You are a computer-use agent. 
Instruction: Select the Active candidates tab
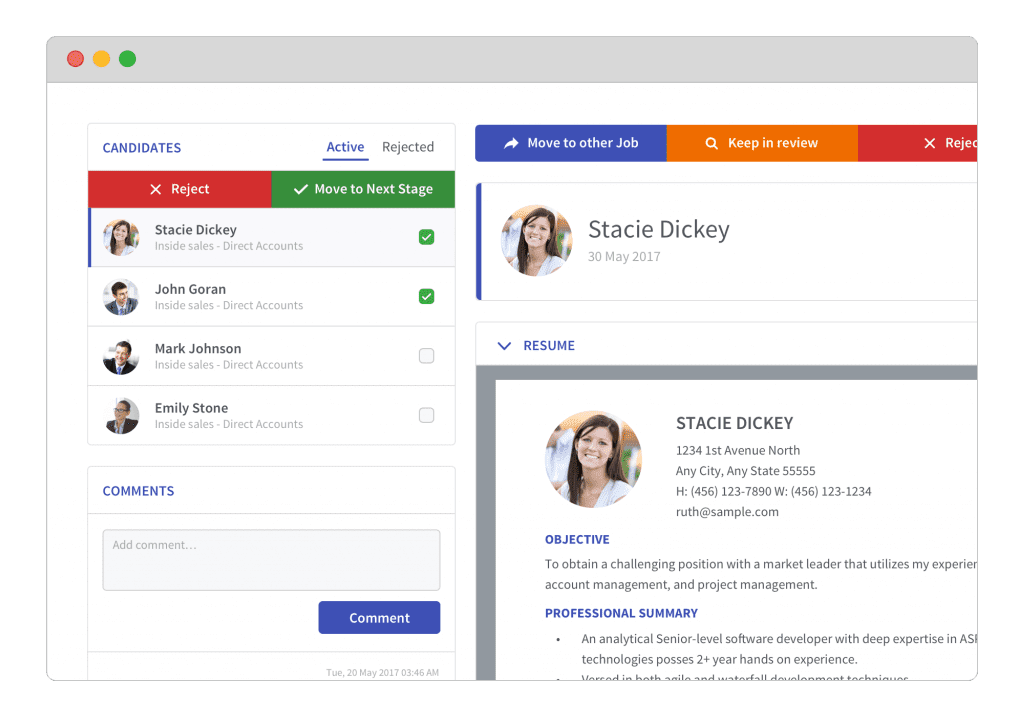click(345, 147)
